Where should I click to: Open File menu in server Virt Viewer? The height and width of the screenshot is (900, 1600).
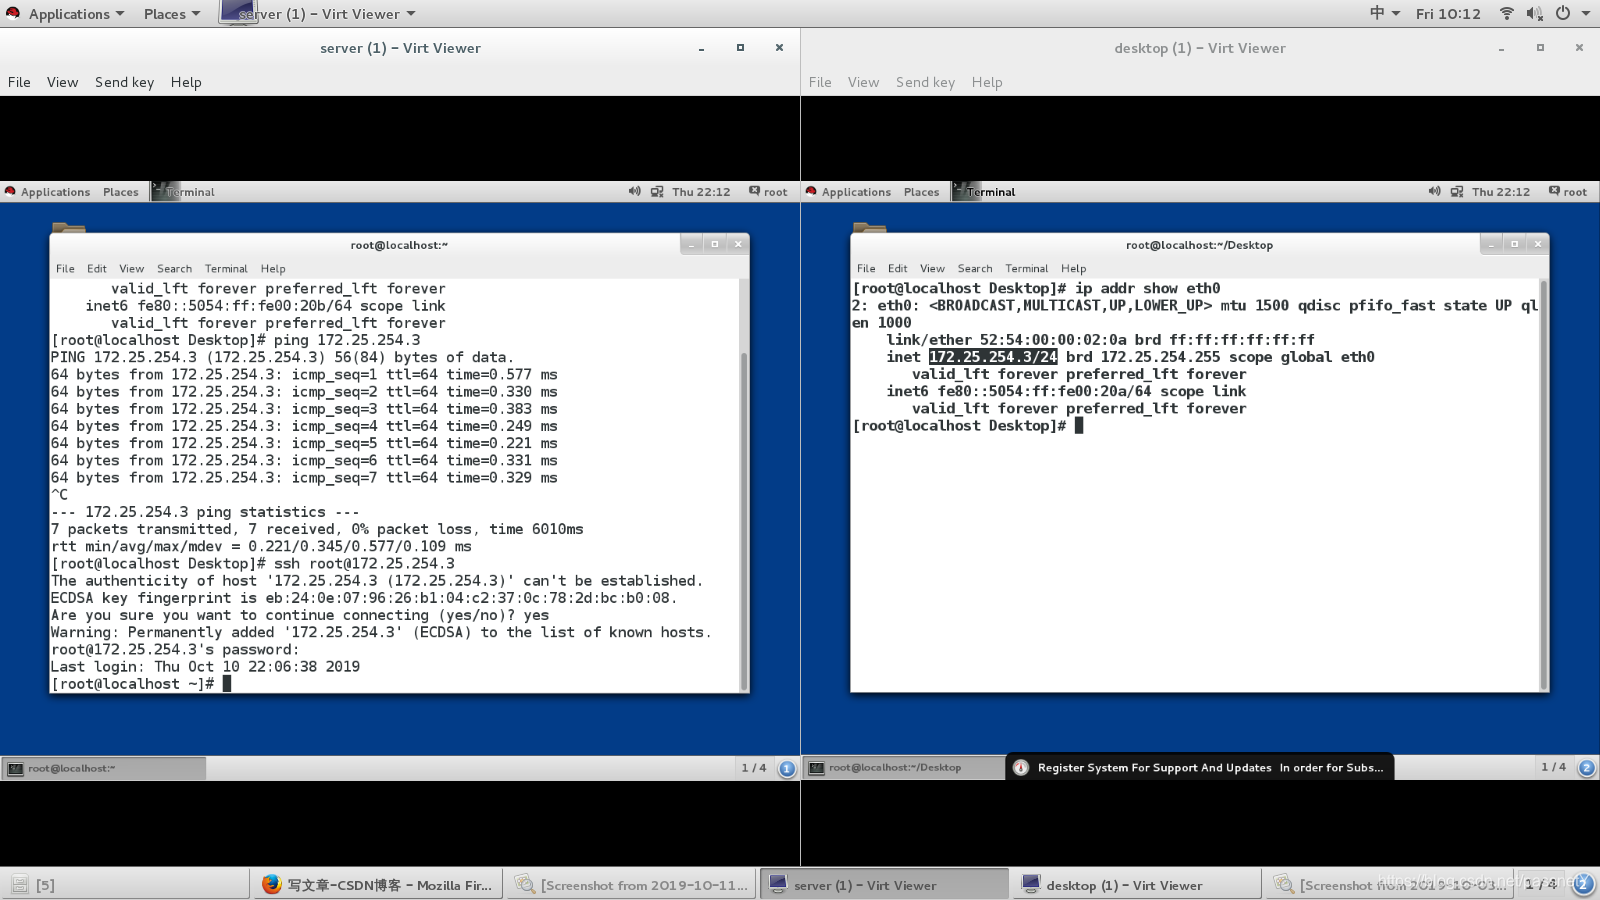coord(19,82)
